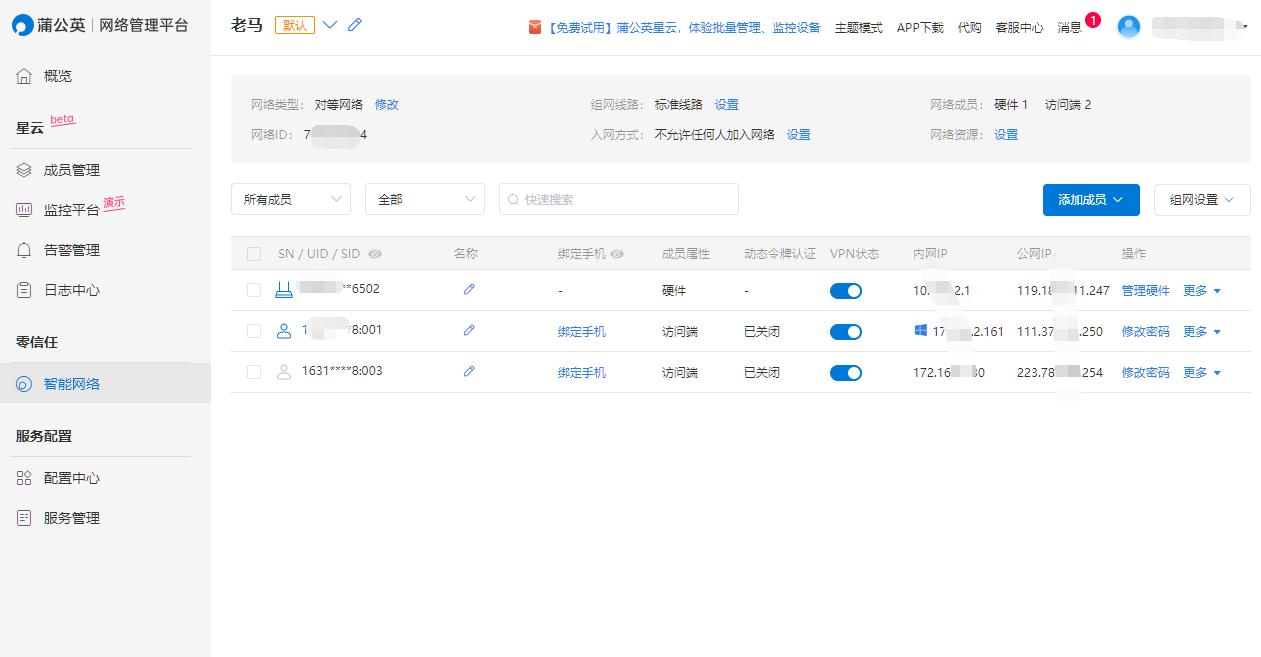Click the 添加成员 button

pyautogui.click(x=1090, y=199)
